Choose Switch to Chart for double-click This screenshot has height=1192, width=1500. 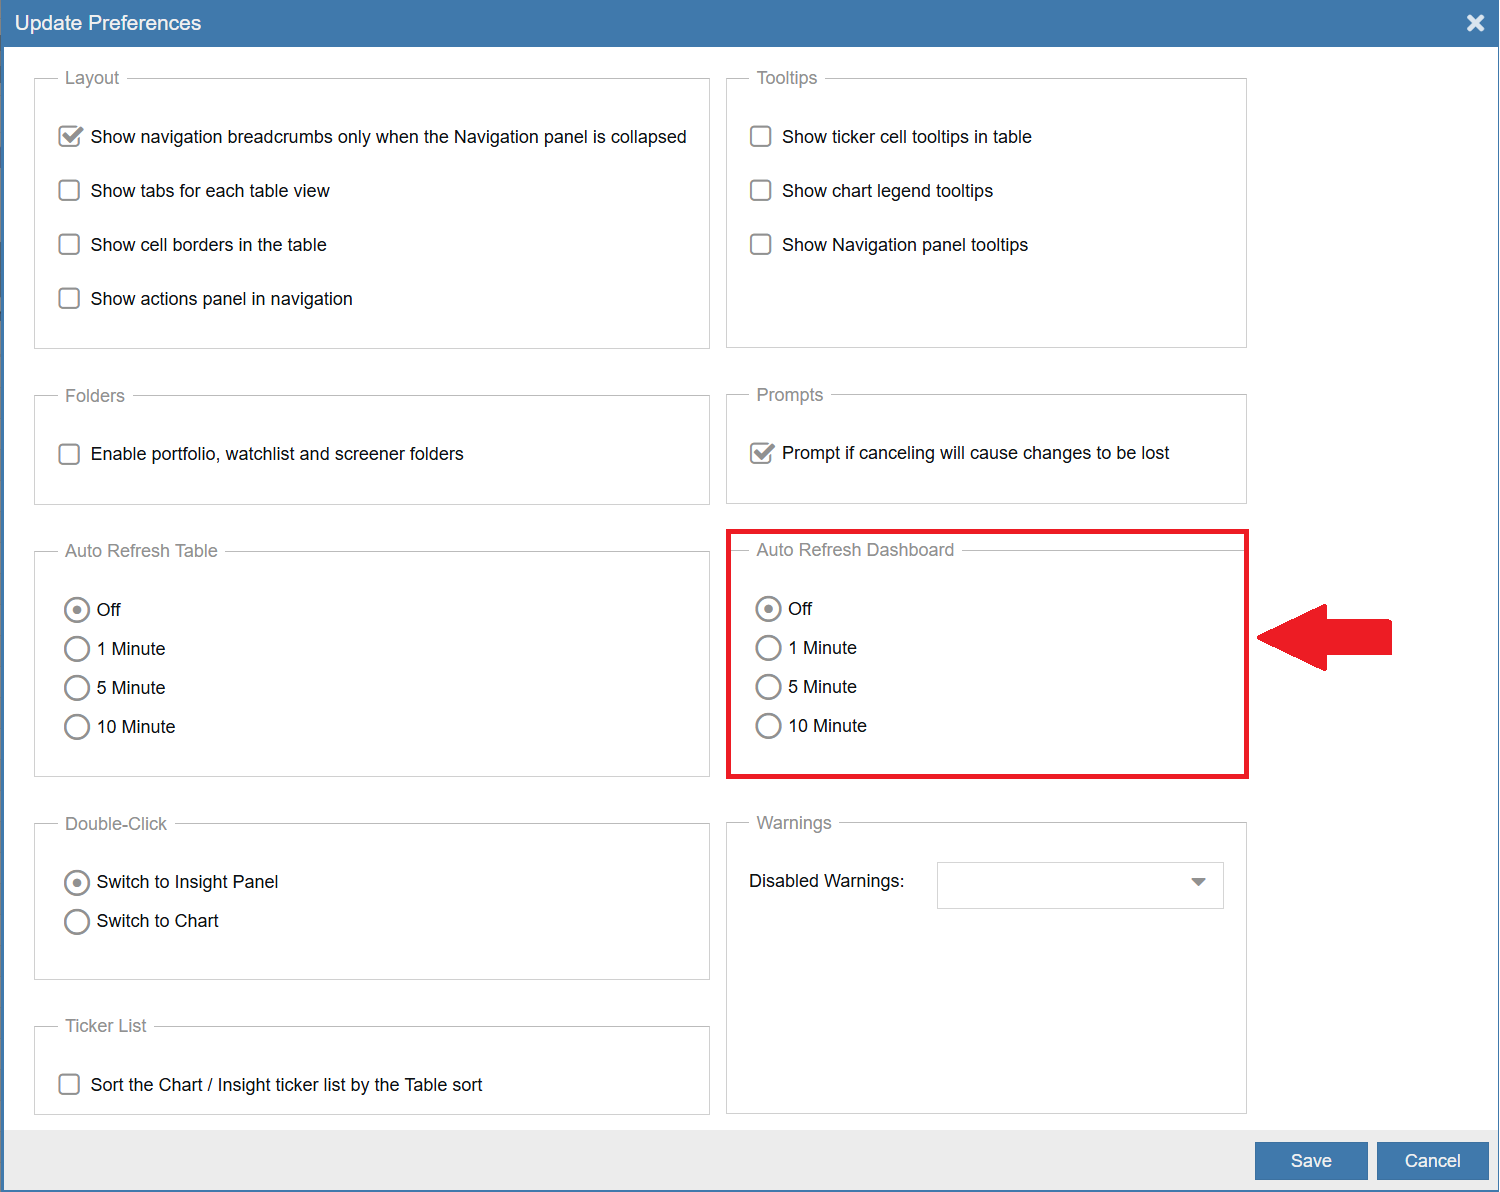coord(77,921)
